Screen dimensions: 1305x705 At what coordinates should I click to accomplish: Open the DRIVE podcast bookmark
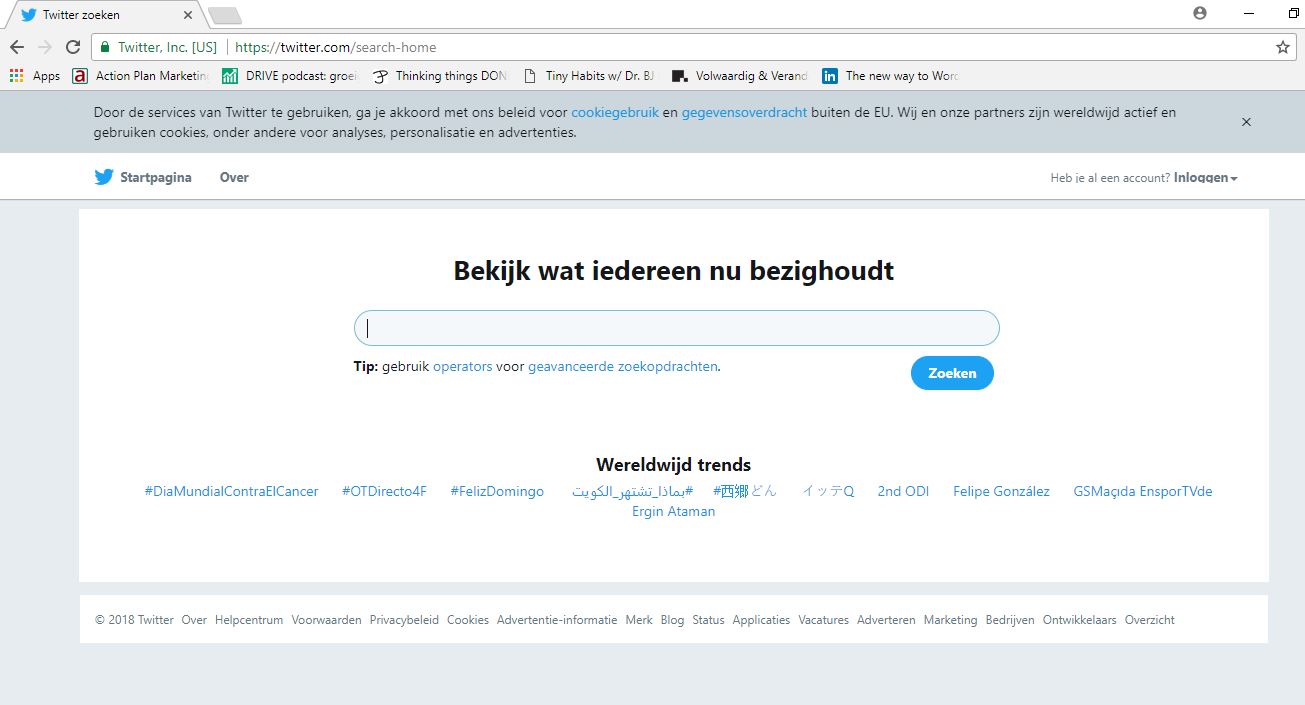[290, 76]
